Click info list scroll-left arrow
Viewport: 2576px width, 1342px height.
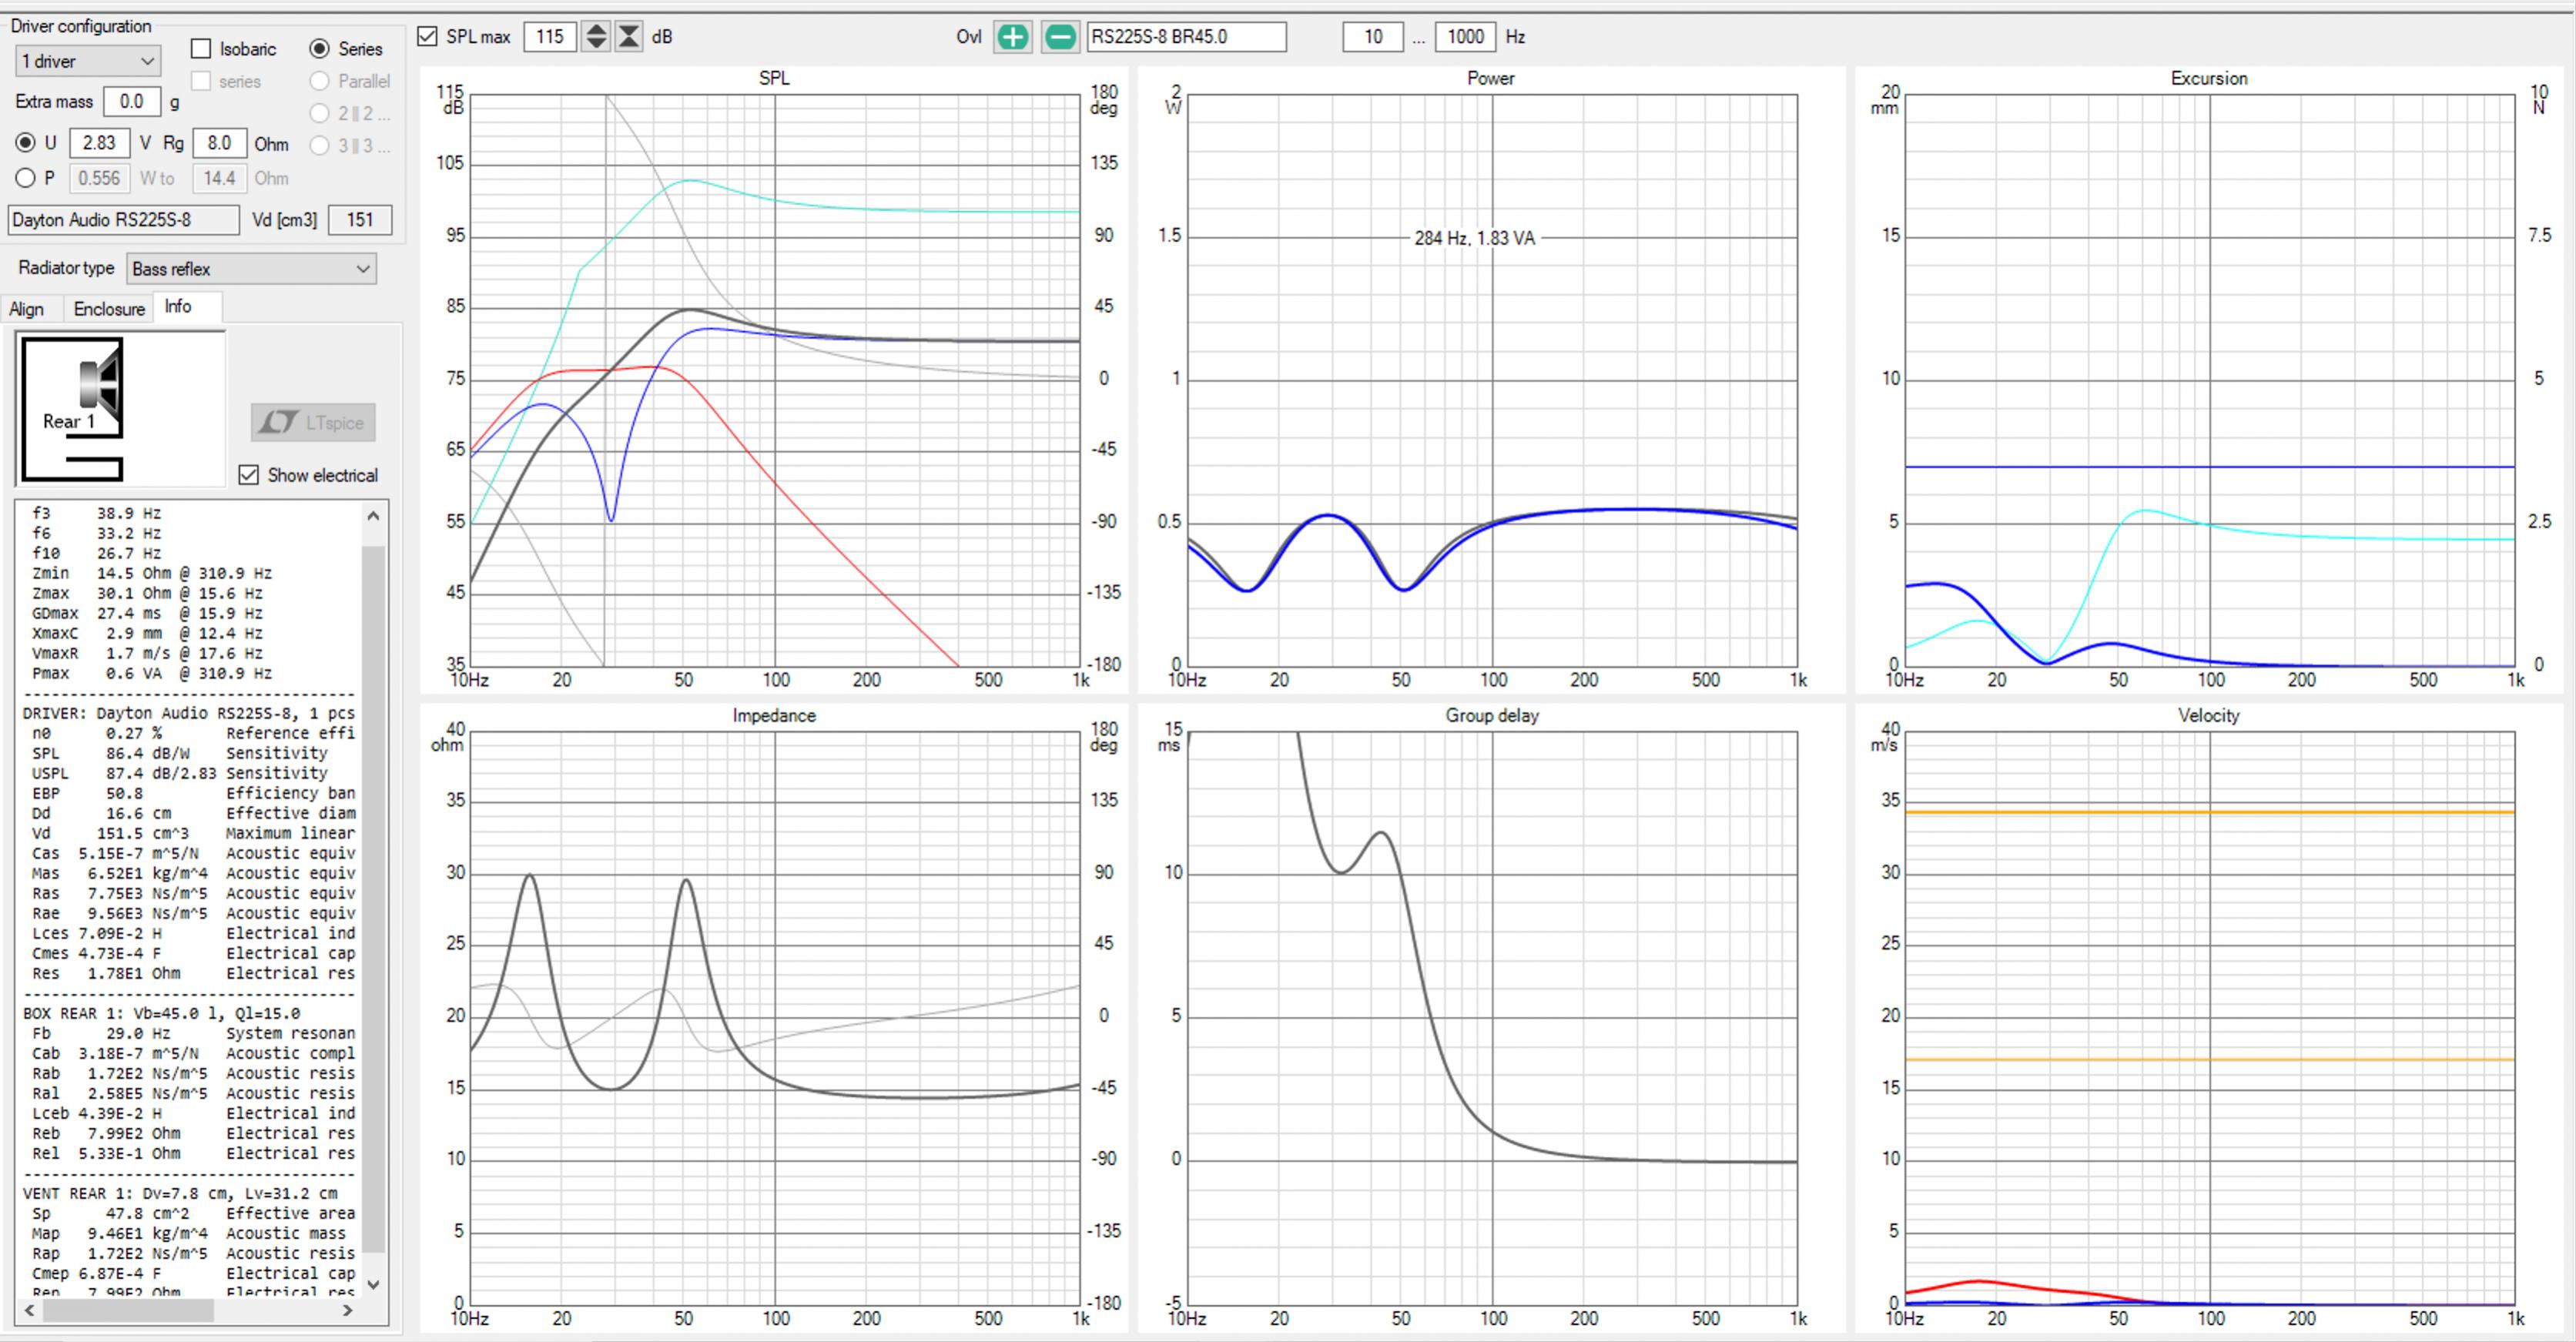tap(29, 1310)
